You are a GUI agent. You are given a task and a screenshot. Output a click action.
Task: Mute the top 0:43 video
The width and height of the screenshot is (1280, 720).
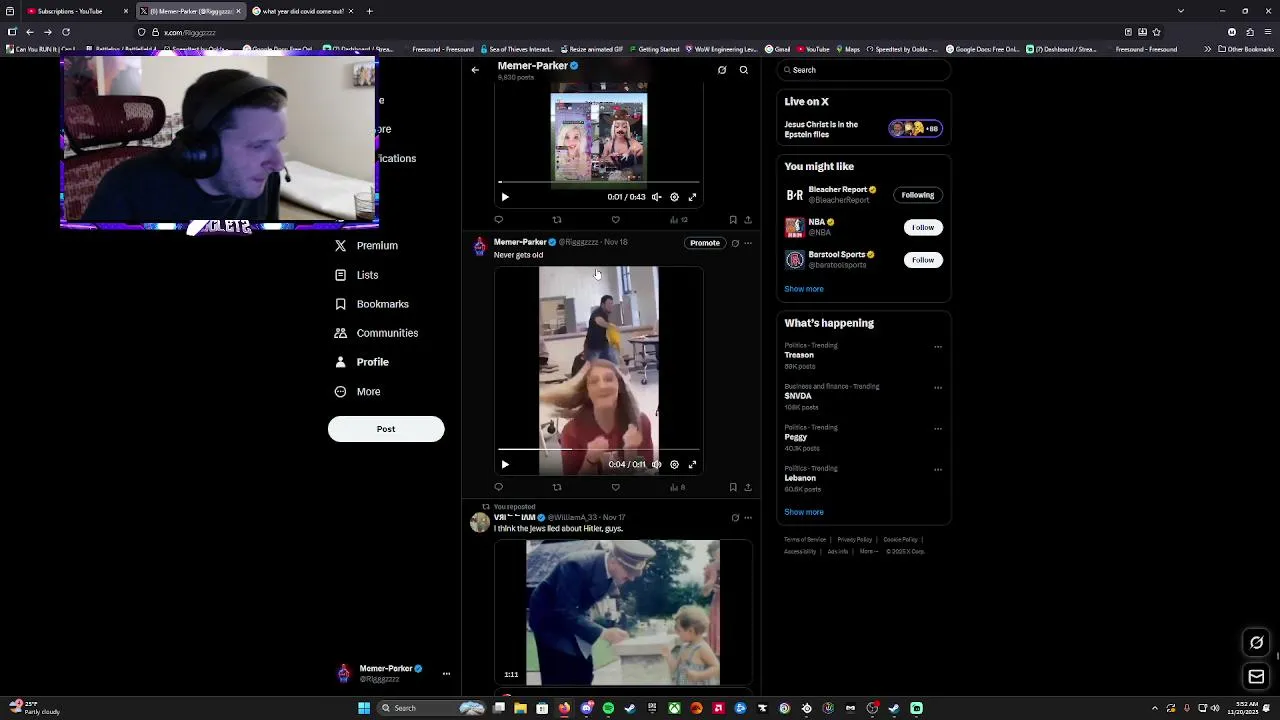pyautogui.click(x=656, y=197)
